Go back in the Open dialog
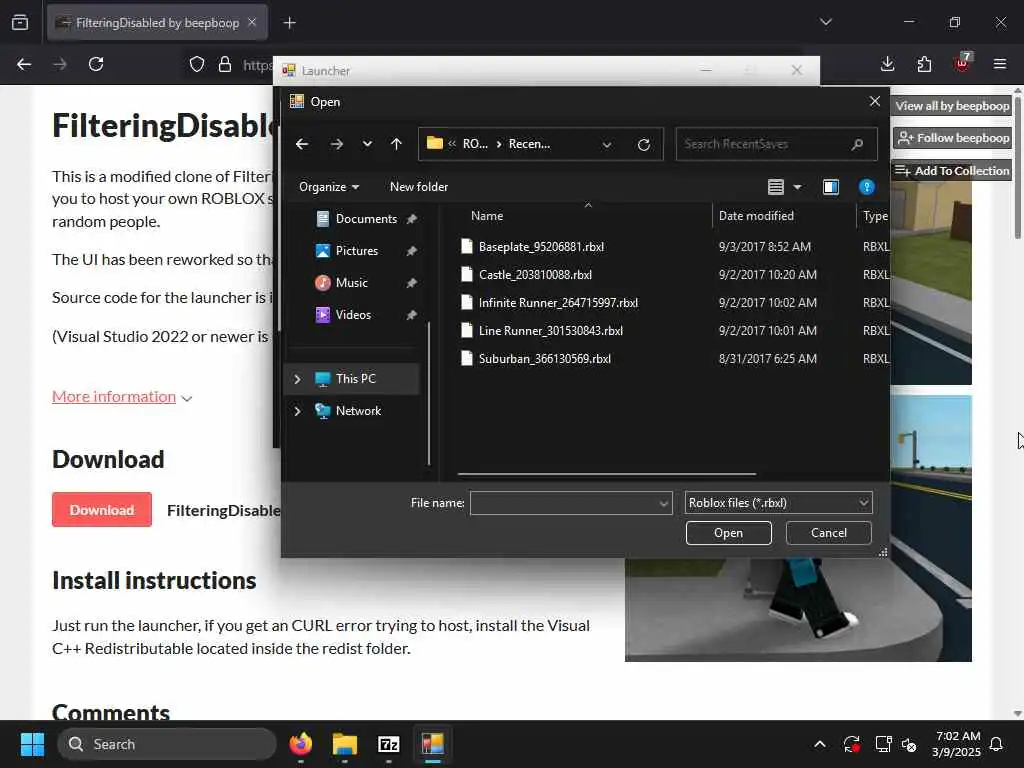 (302, 144)
